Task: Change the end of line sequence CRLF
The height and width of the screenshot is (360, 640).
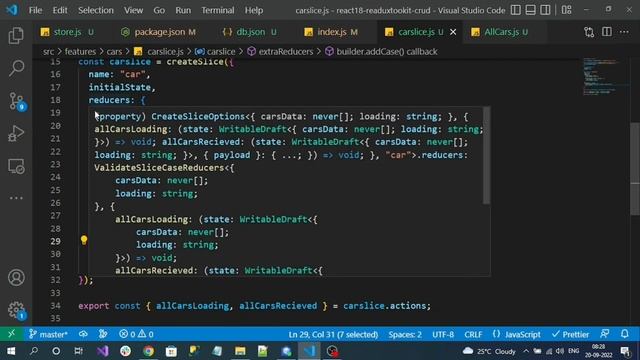Action: pos(473,334)
